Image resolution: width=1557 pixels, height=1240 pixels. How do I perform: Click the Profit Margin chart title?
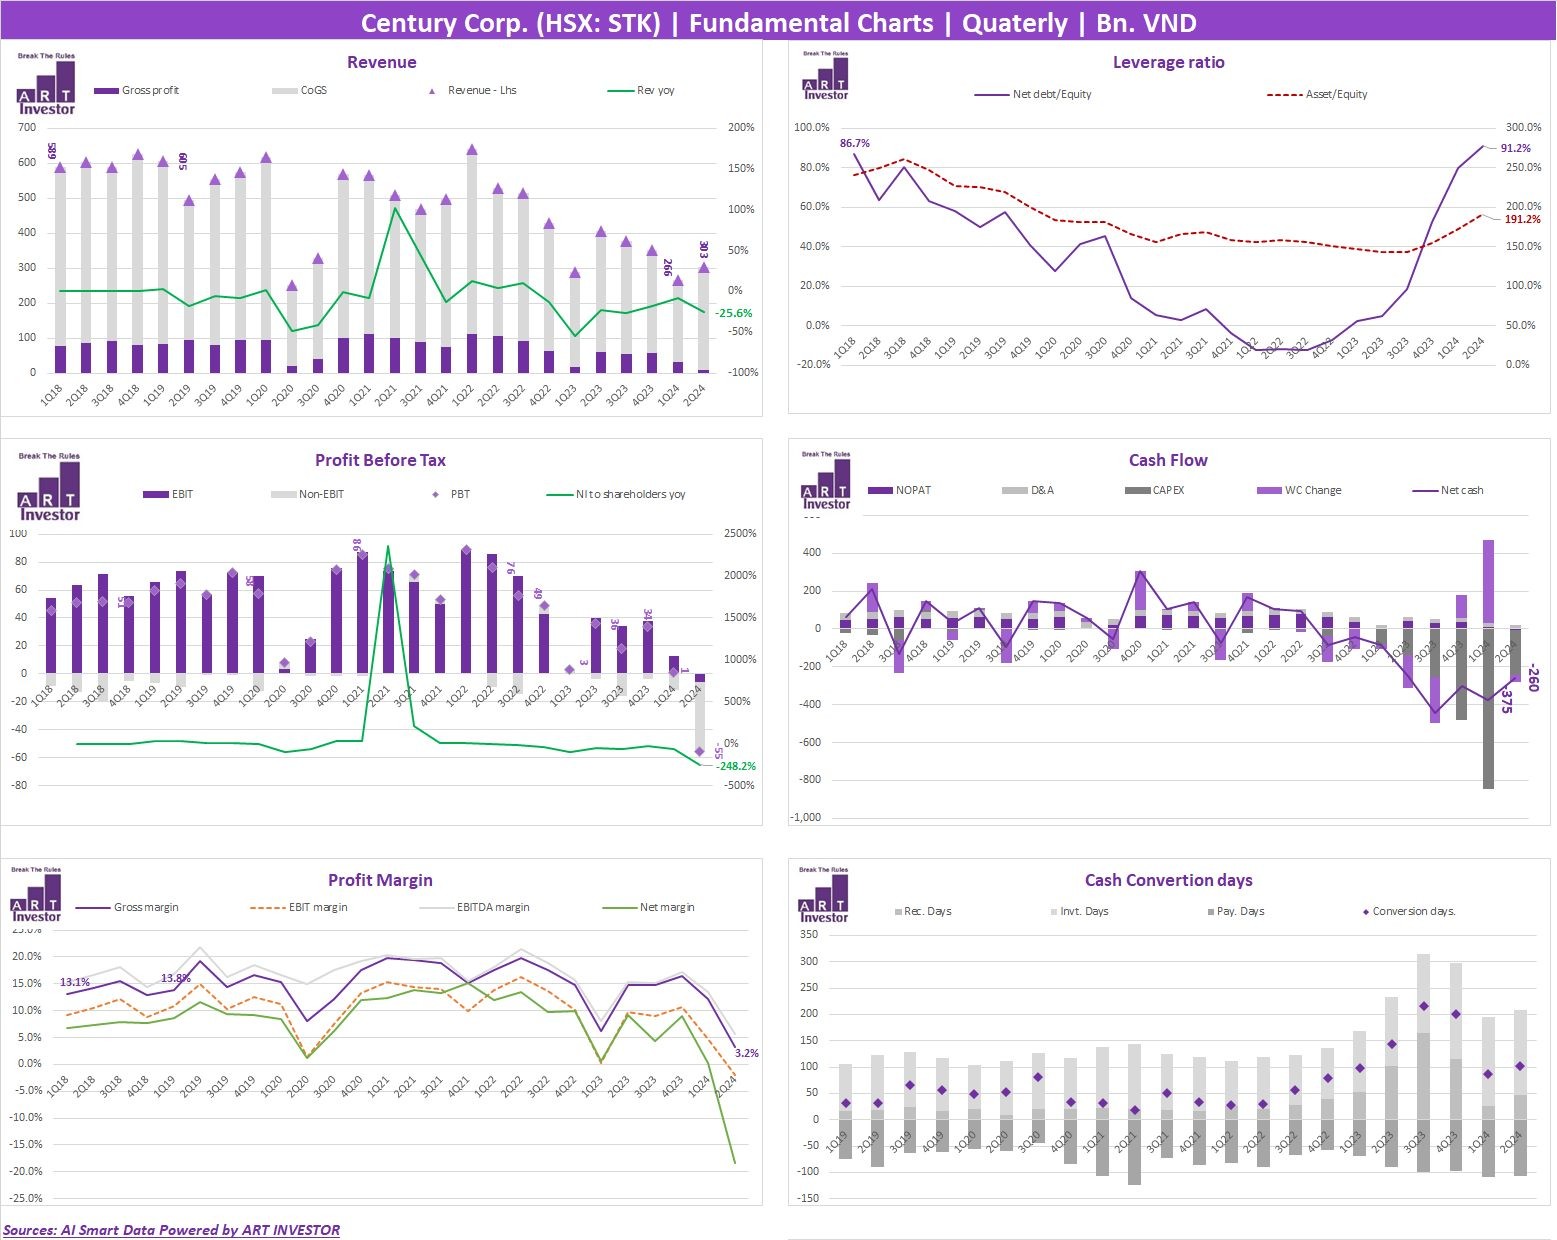380,880
